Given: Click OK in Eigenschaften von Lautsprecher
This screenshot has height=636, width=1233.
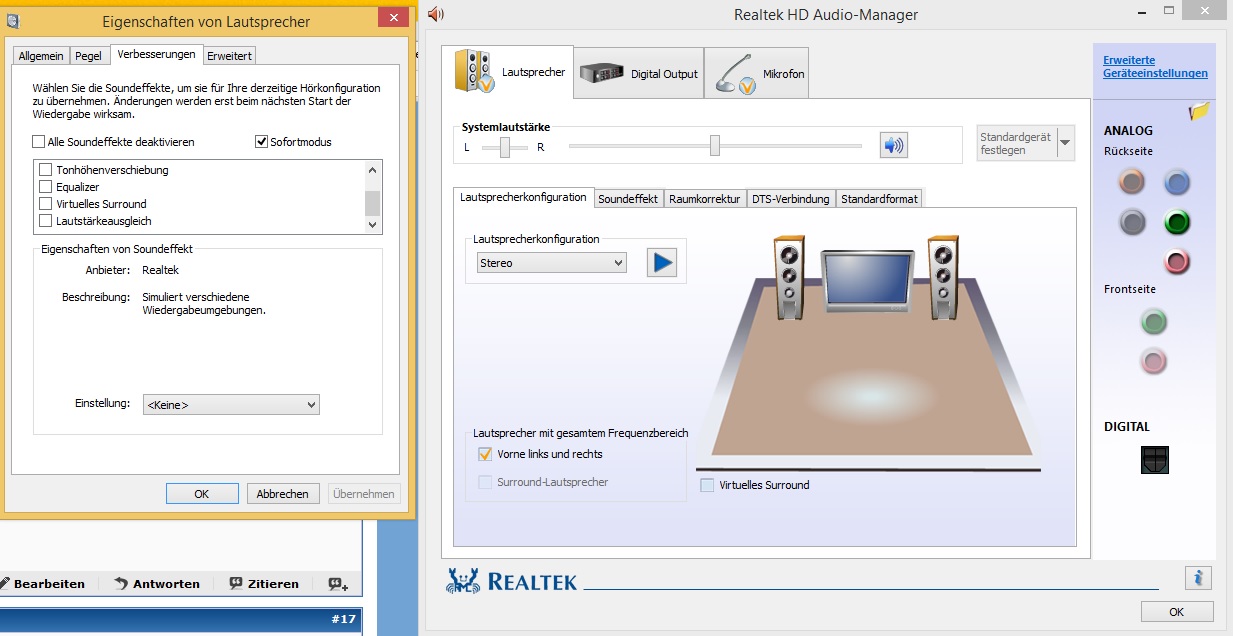Looking at the screenshot, I should 202,494.
